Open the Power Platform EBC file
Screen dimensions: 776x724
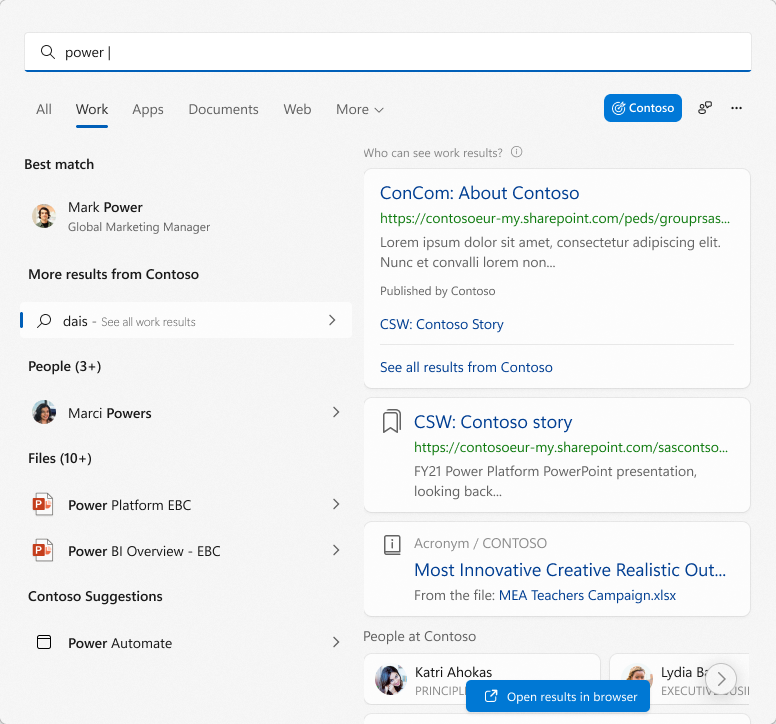coord(186,505)
